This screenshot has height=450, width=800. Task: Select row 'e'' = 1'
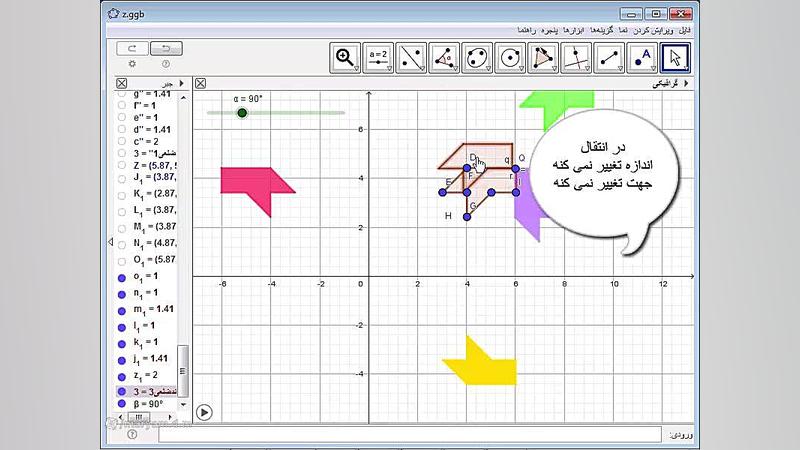click(147, 117)
